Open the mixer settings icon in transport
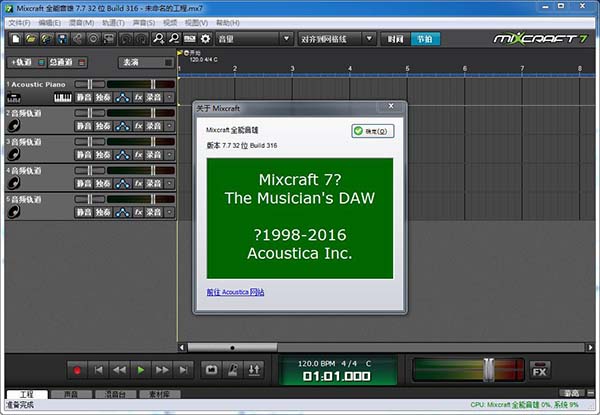Screen dimensions: 600x415 coord(254,370)
